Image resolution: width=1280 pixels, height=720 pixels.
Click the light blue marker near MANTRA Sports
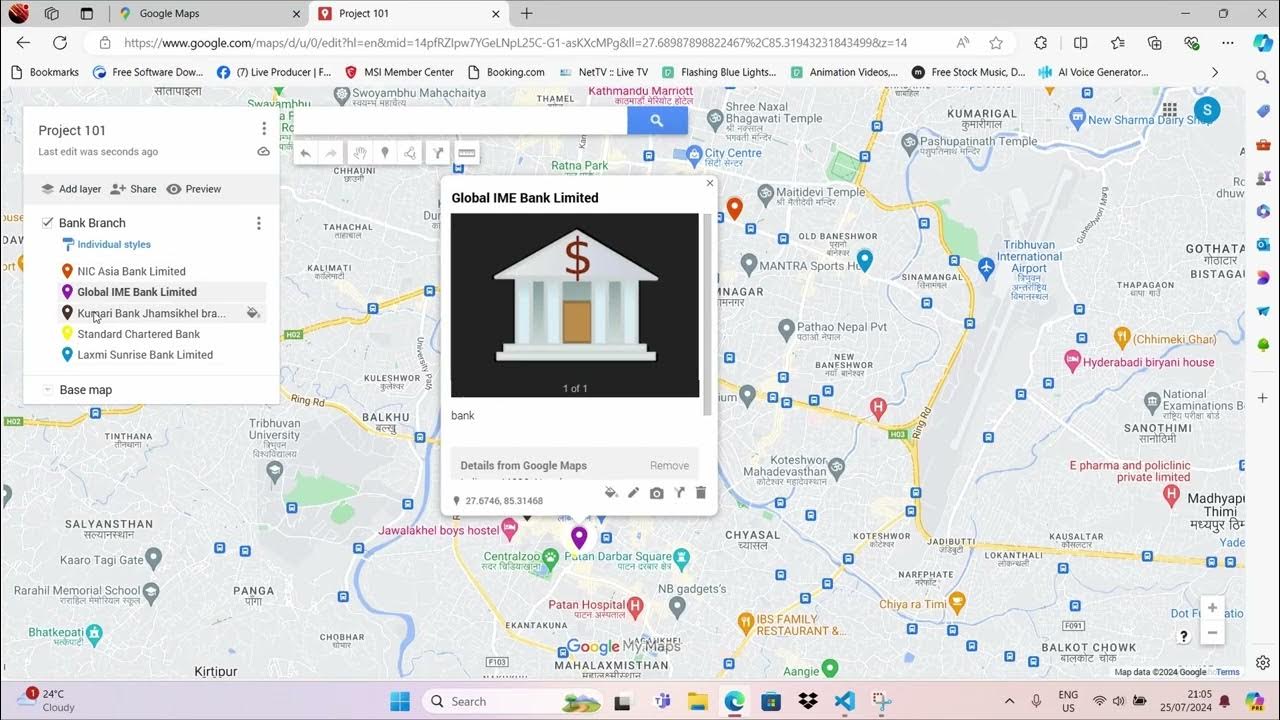click(x=865, y=260)
